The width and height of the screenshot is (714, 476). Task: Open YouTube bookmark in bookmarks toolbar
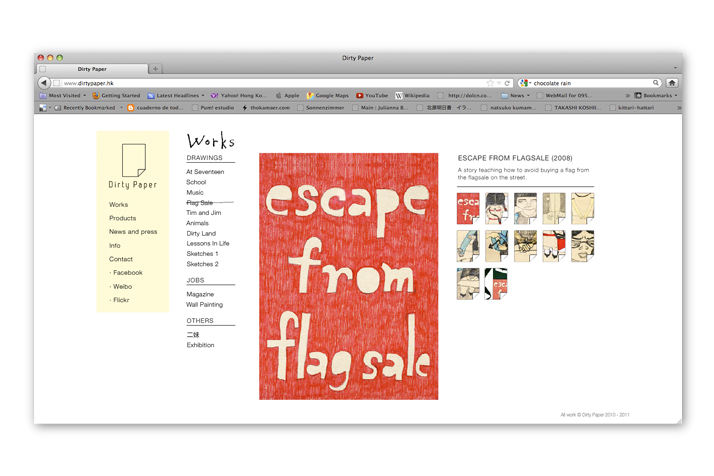click(372, 95)
